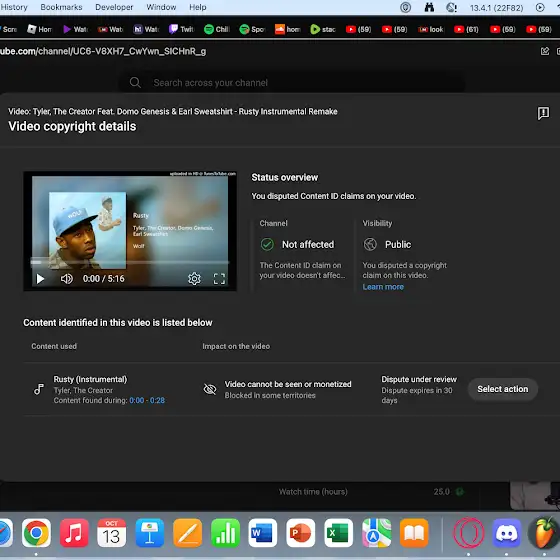This screenshot has height=560, width=560.
Task: Jump to 0:00 content timestamp
Action: point(136,400)
